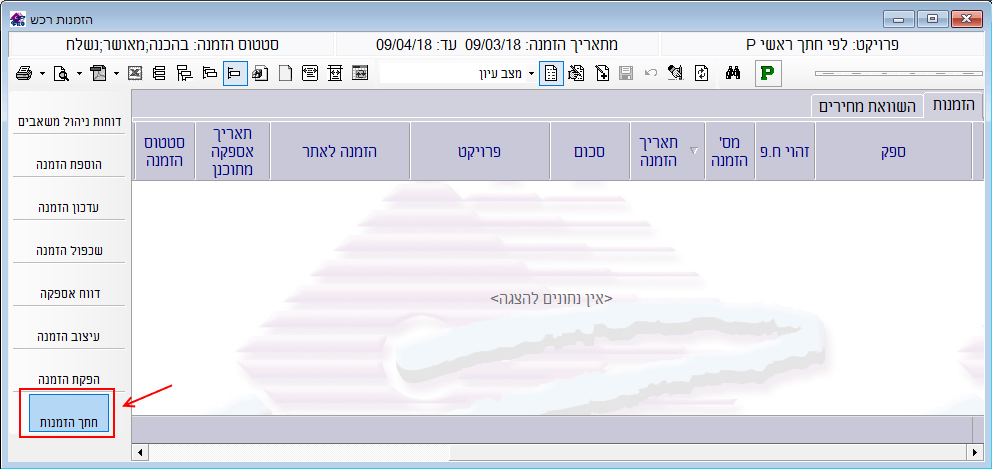Screen dimensions: 992x469
Task: Select the הזמנות tab
Action: 953,105
